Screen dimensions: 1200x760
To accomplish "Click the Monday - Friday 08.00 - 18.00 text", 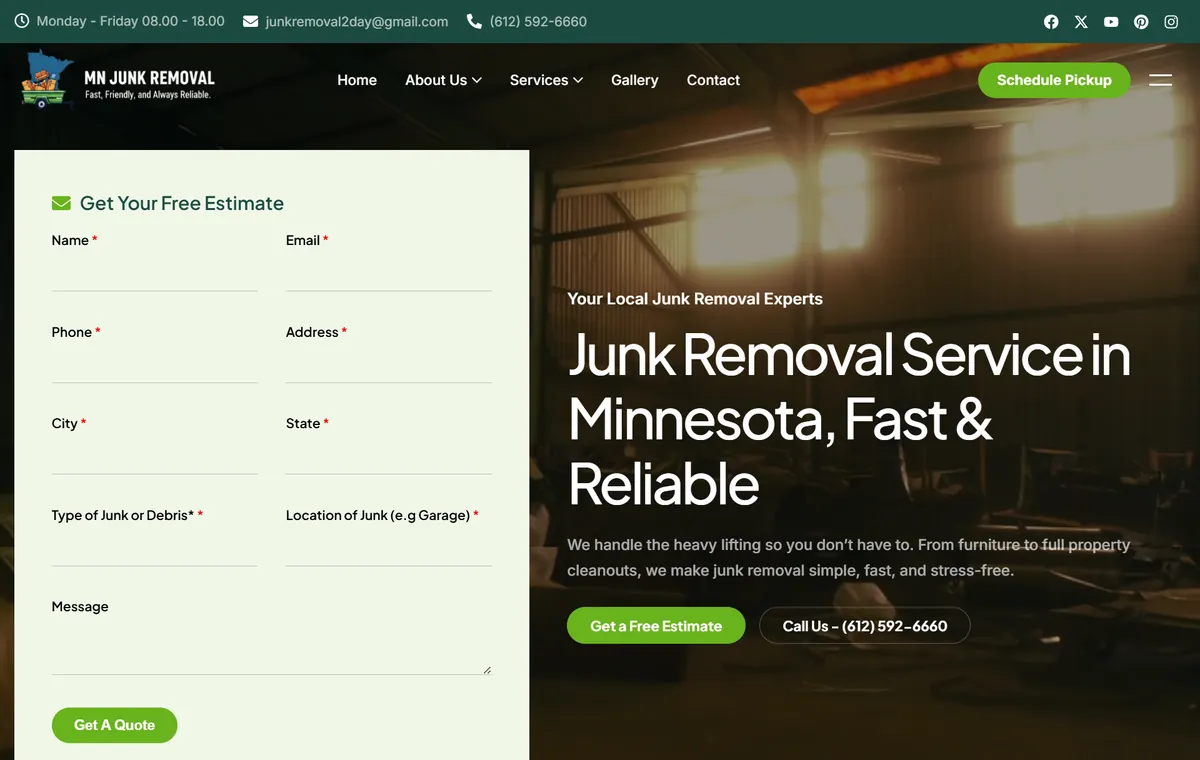I will click(x=131, y=21).
